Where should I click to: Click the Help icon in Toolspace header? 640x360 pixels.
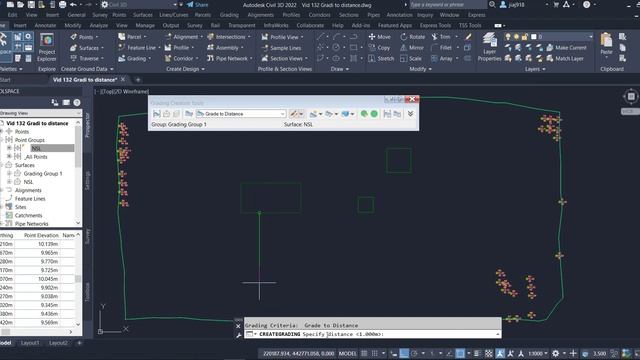(x=77, y=102)
